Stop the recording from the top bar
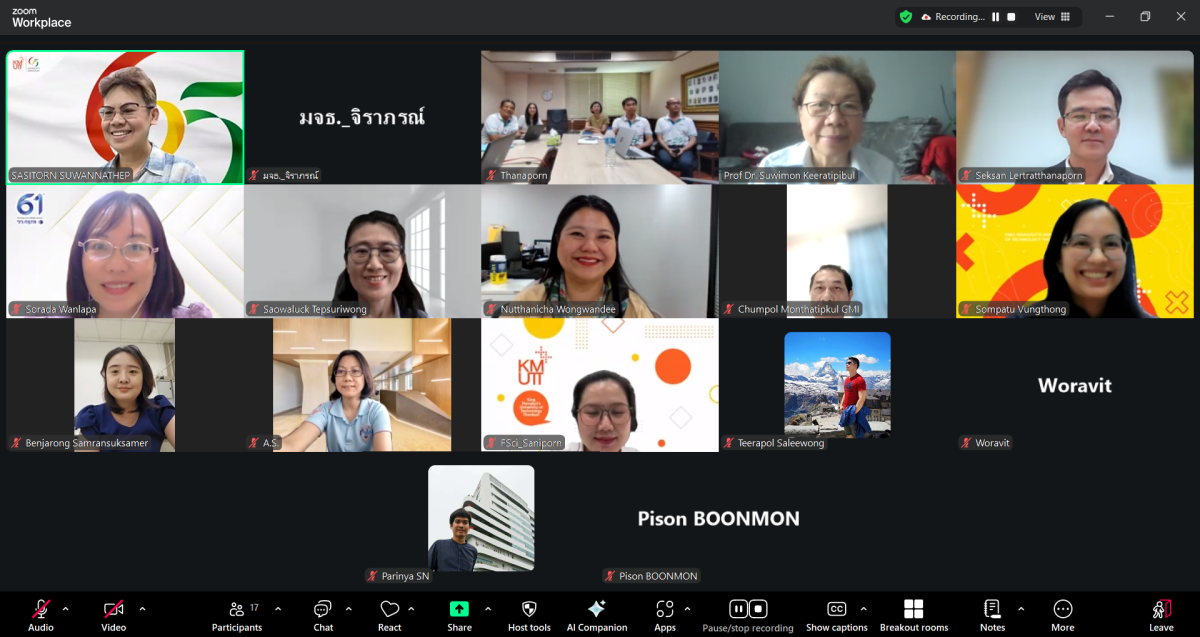The width and height of the screenshot is (1200, 637). click(1011, 17)
